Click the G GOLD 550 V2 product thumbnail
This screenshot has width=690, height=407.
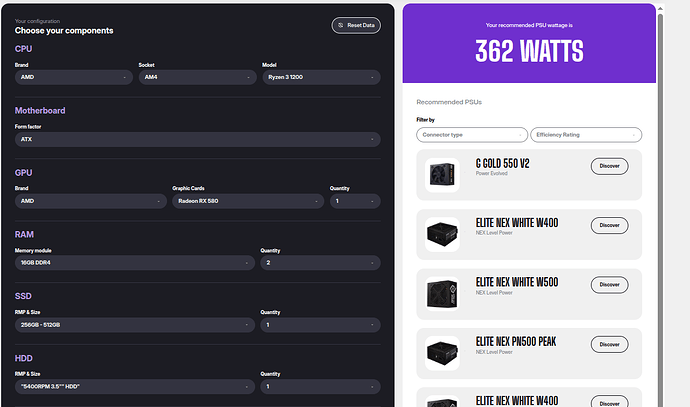(x=442, y=175)
